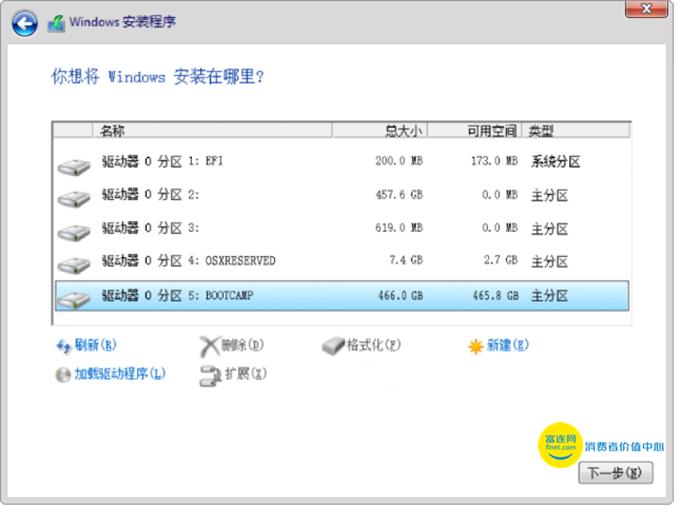Proceed with the 下一步(N) button
Image resolution: width=675 pixels, height=506 pixels.
pyautogui.click(x=616, y=473)
